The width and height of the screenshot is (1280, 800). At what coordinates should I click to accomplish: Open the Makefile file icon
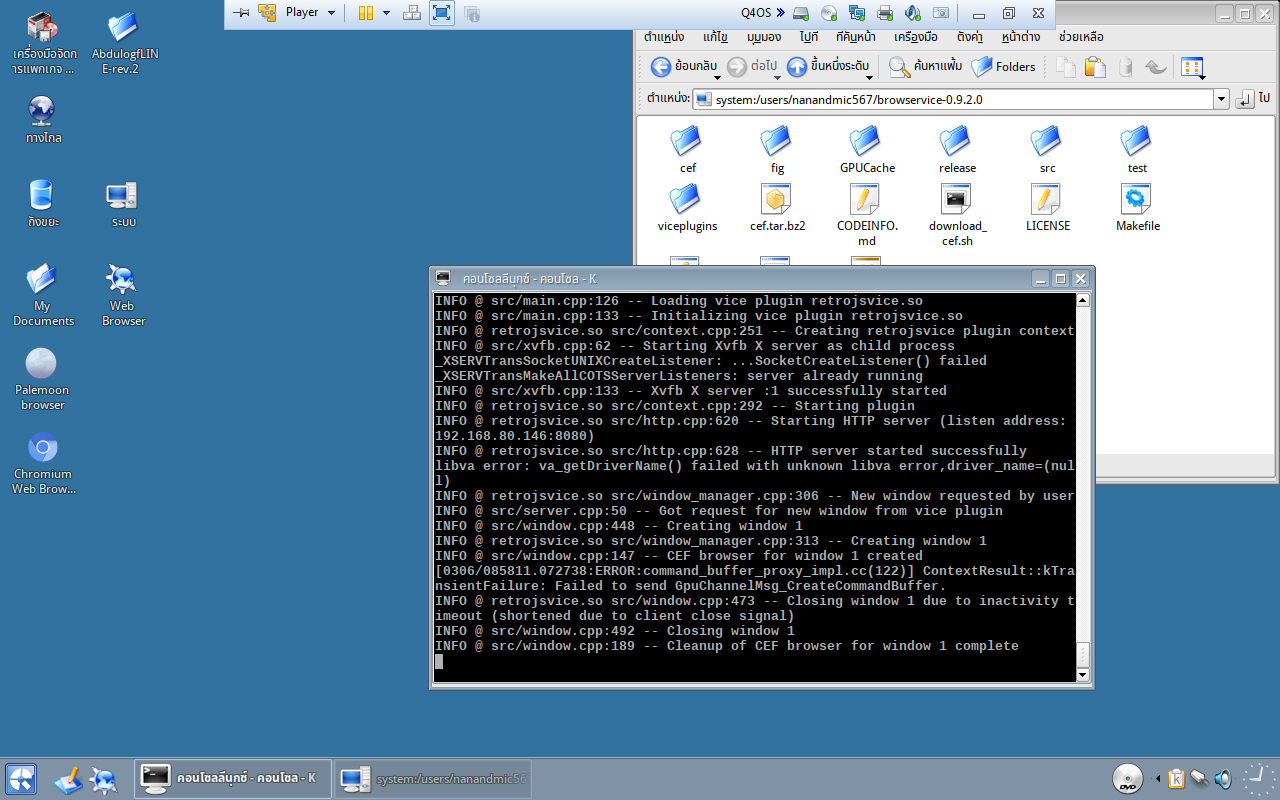tap(1137, 200)
